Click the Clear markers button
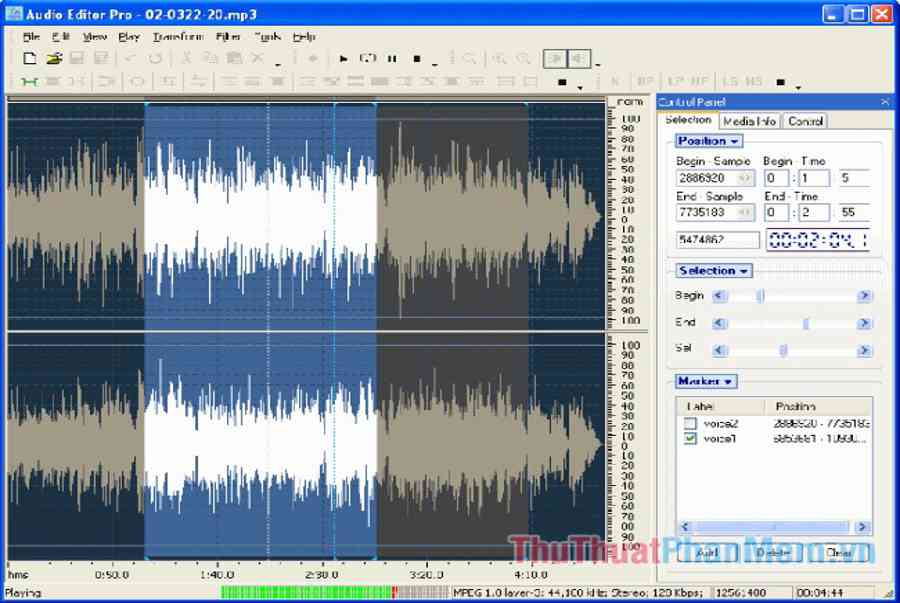This screenshot has width=900, height=603. (838, 552)
